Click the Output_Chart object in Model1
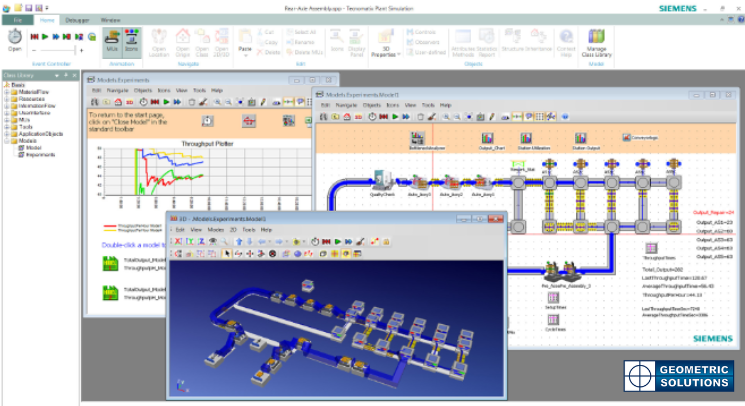This screenshot has width=745, height=406. pyautogui.click(x=487, y=138)
